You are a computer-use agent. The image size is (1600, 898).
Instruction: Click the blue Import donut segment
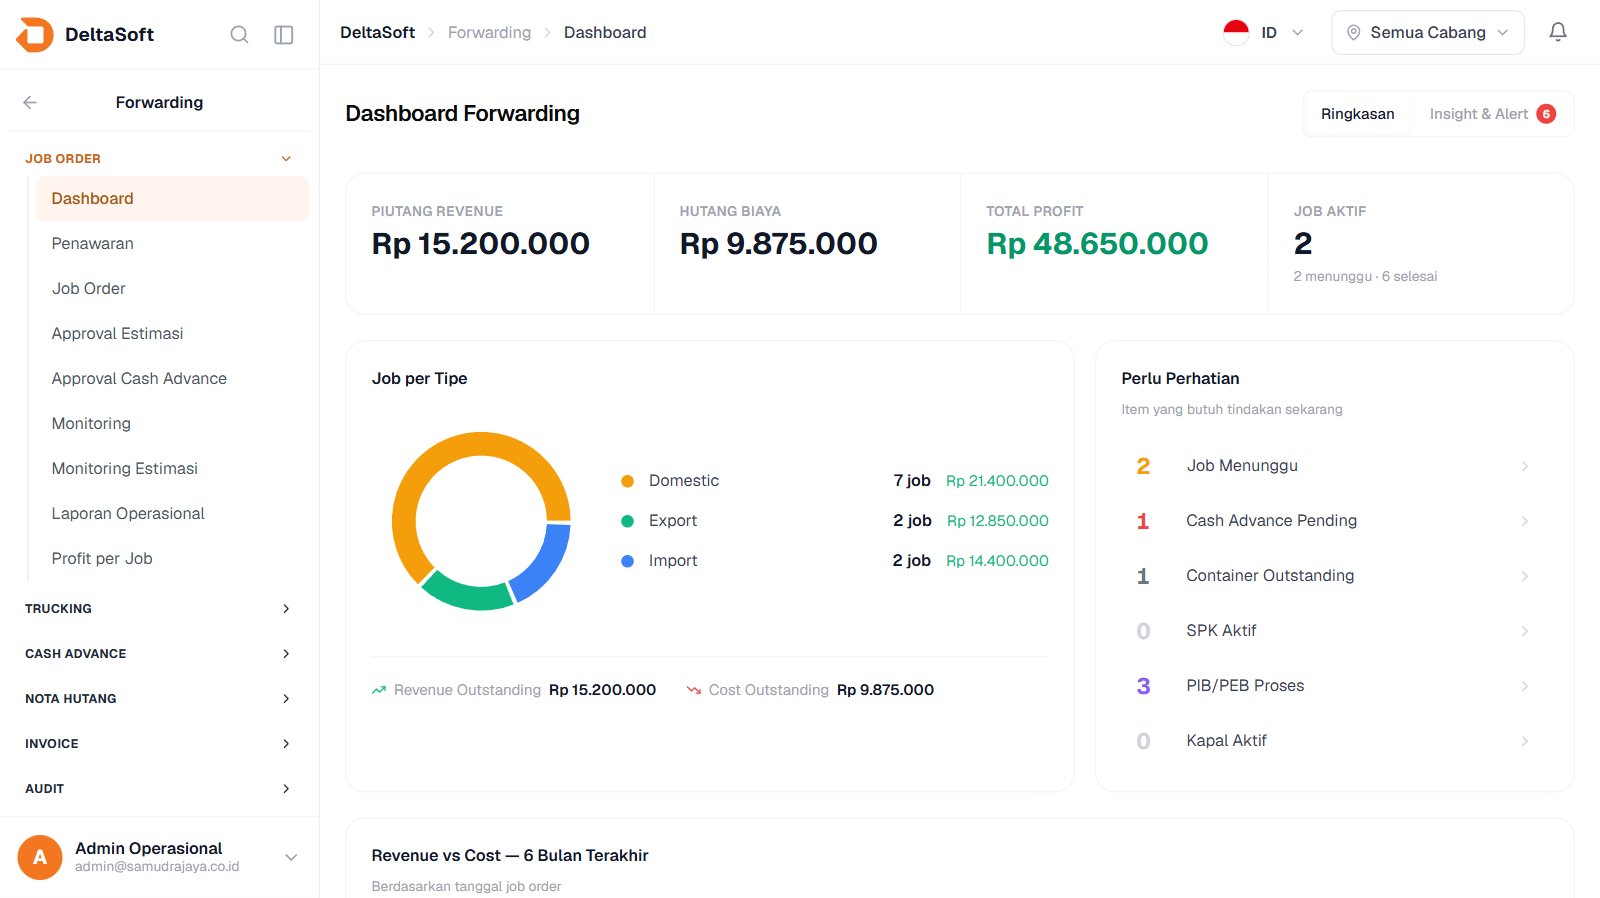pos(547,563)
